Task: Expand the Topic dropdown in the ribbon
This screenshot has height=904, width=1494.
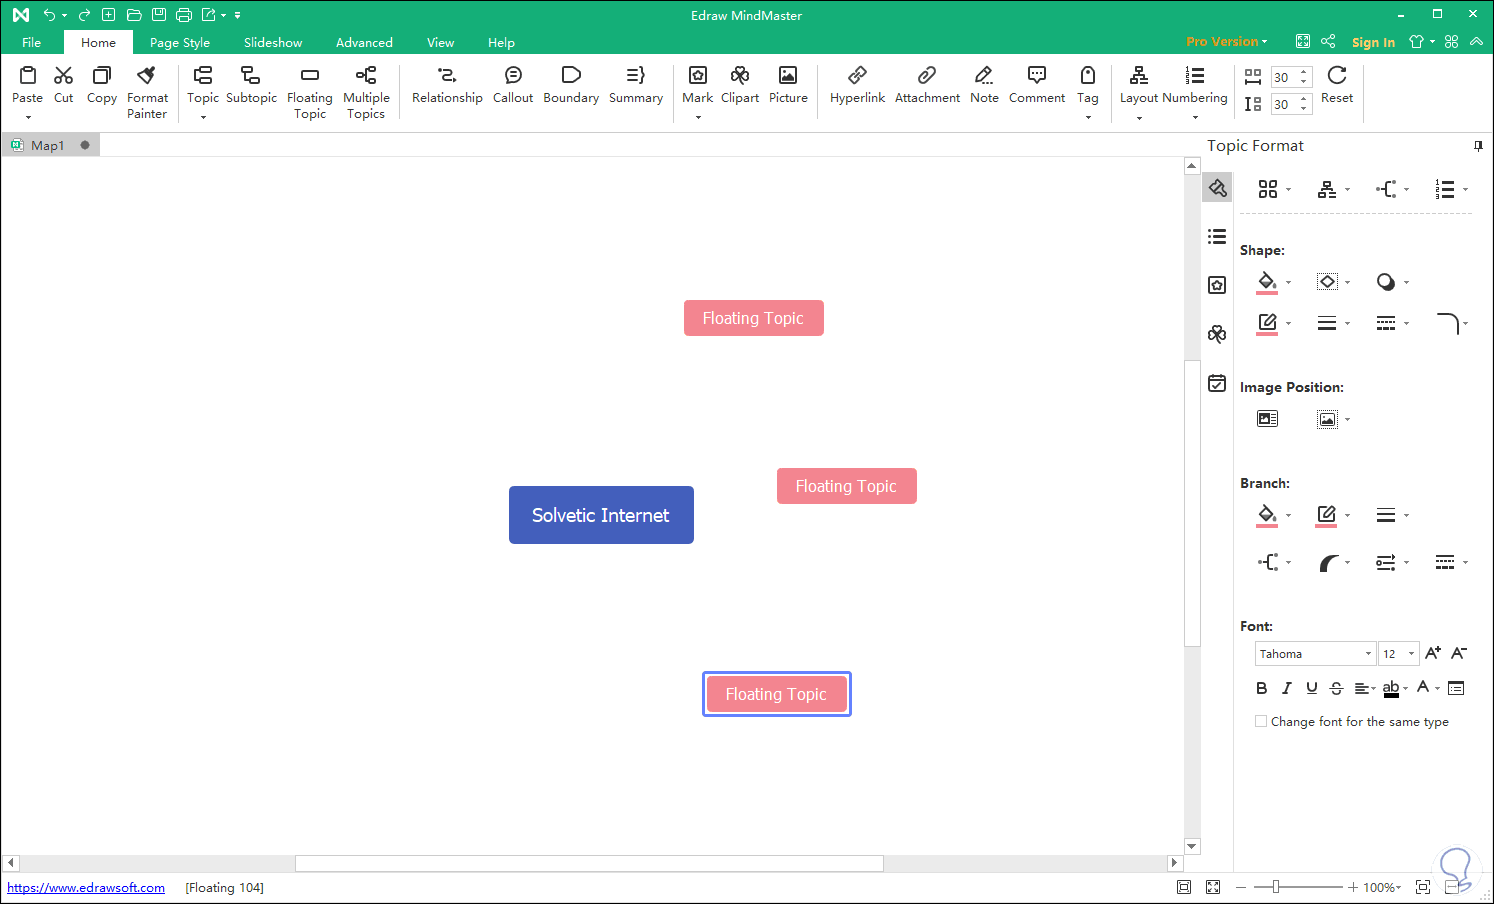Action: pyautogui.click(x=203, y=117)
